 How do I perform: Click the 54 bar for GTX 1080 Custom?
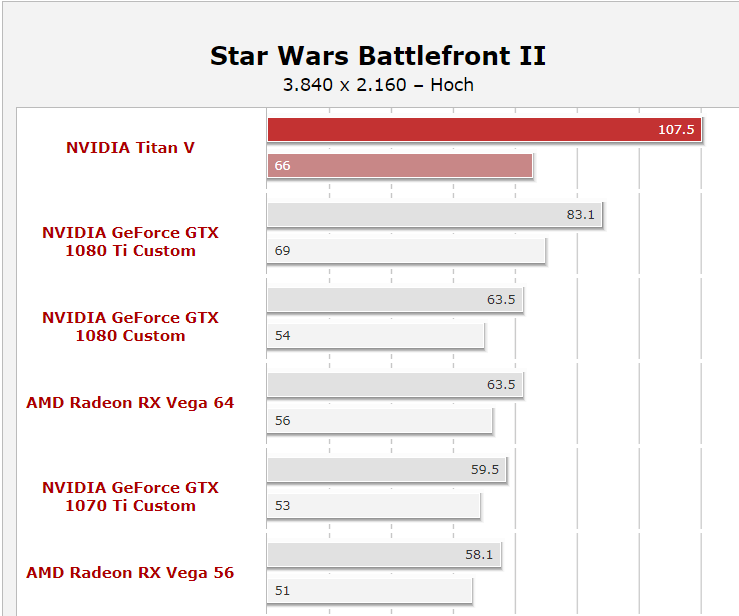coord(376,336)
